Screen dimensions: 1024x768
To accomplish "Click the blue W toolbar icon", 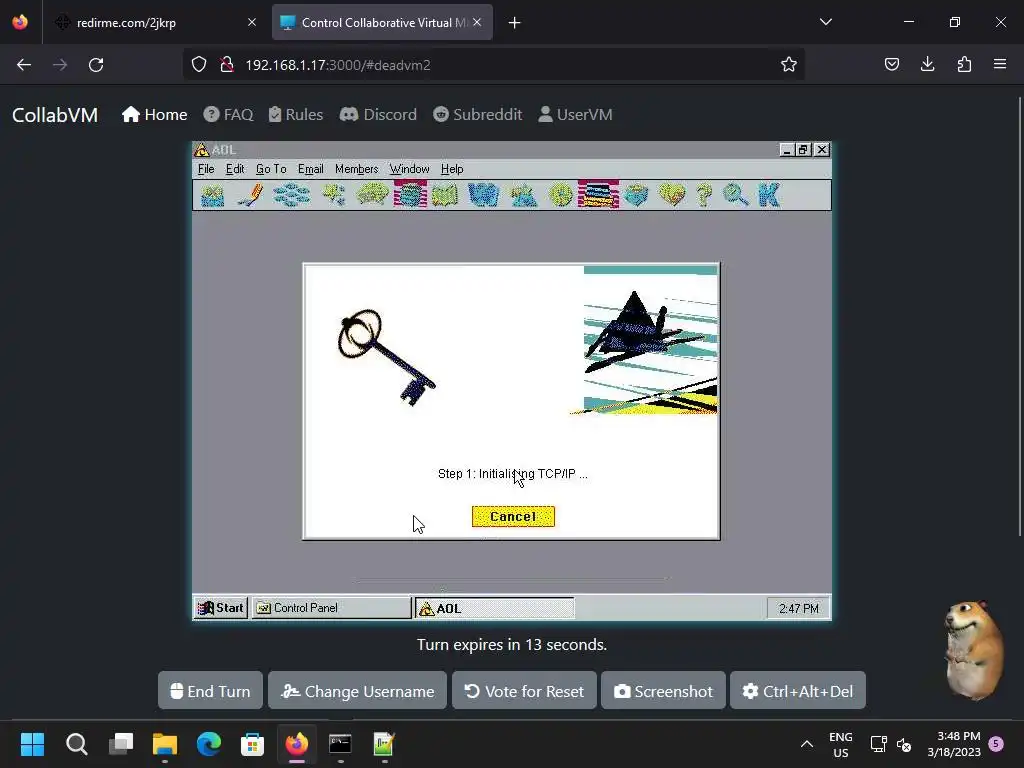I will 484,195.
